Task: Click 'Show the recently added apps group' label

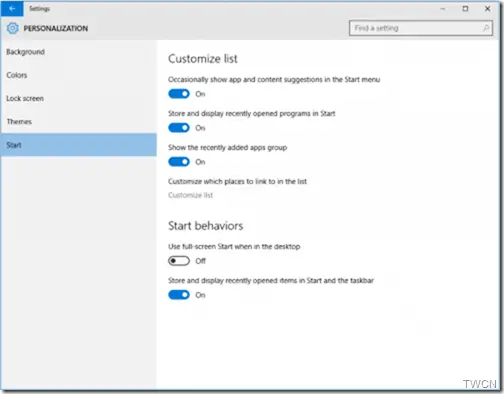Action: tap(227, 147)
